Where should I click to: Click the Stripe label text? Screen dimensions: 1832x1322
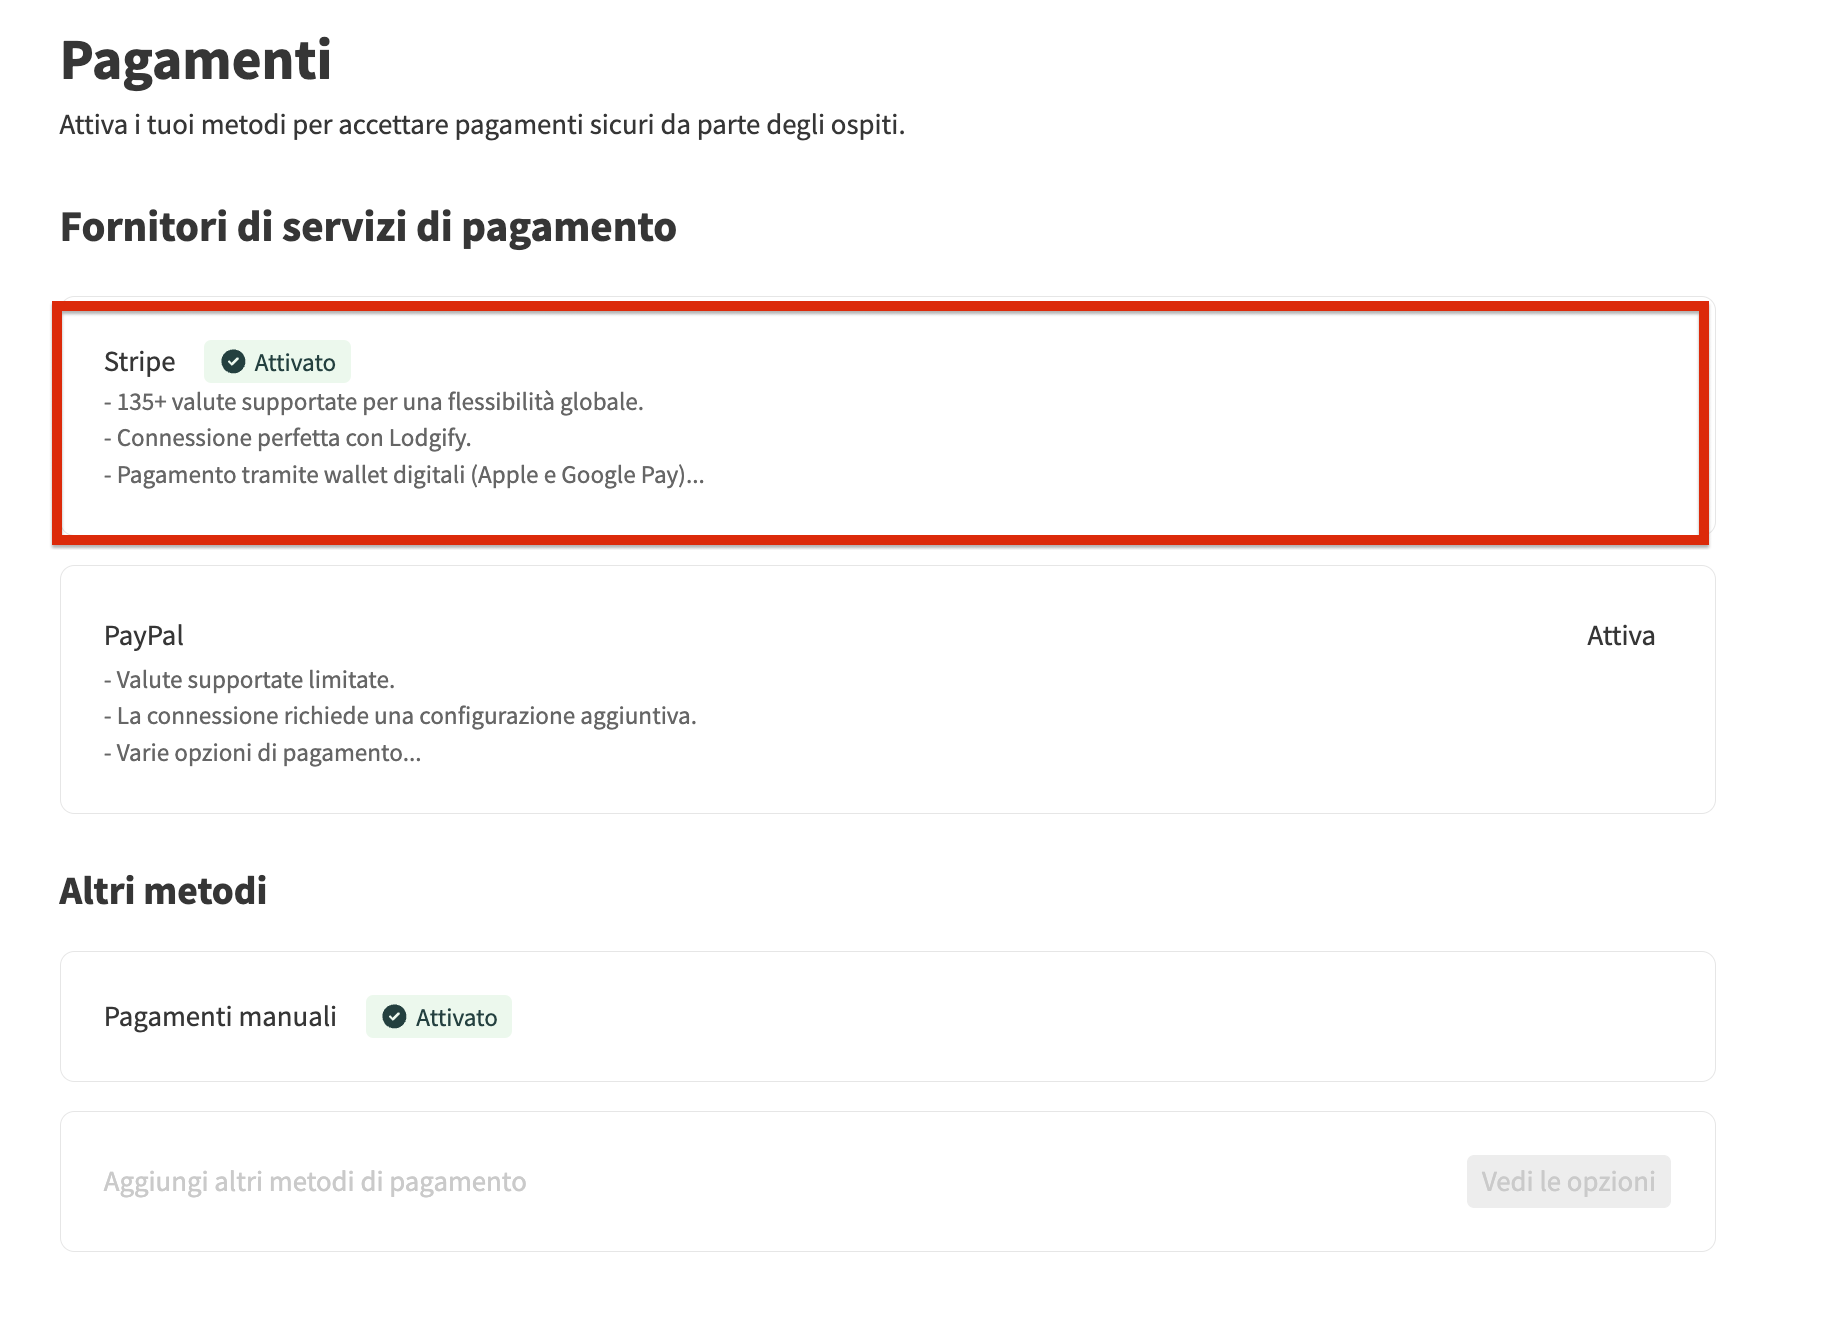tap(139, 361)
